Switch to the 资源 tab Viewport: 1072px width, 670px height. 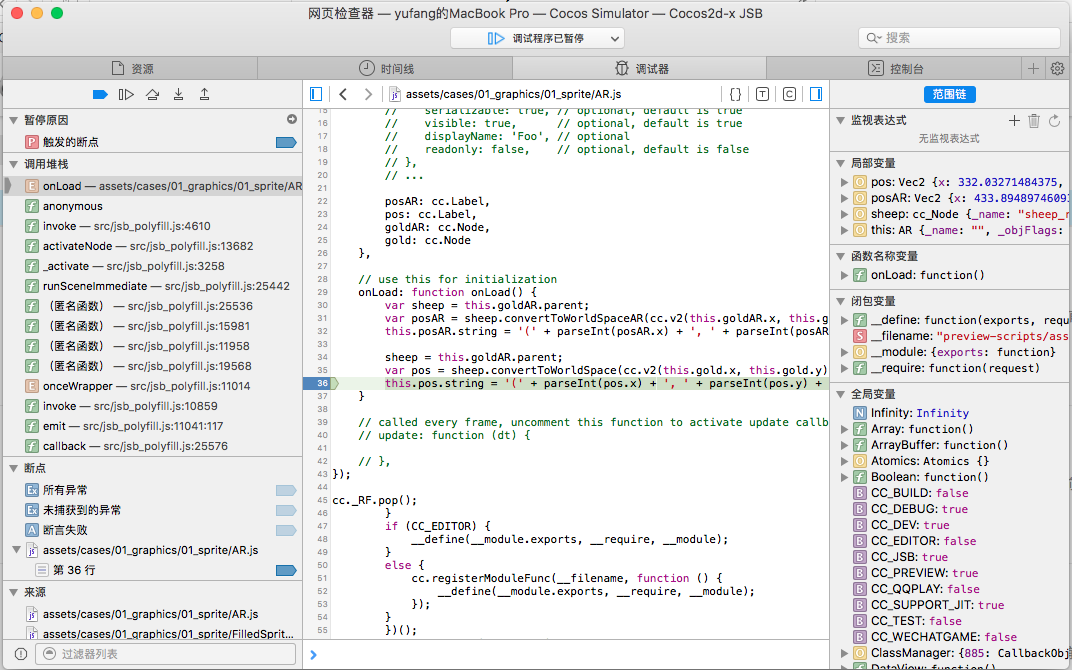[x=131, y=68]
